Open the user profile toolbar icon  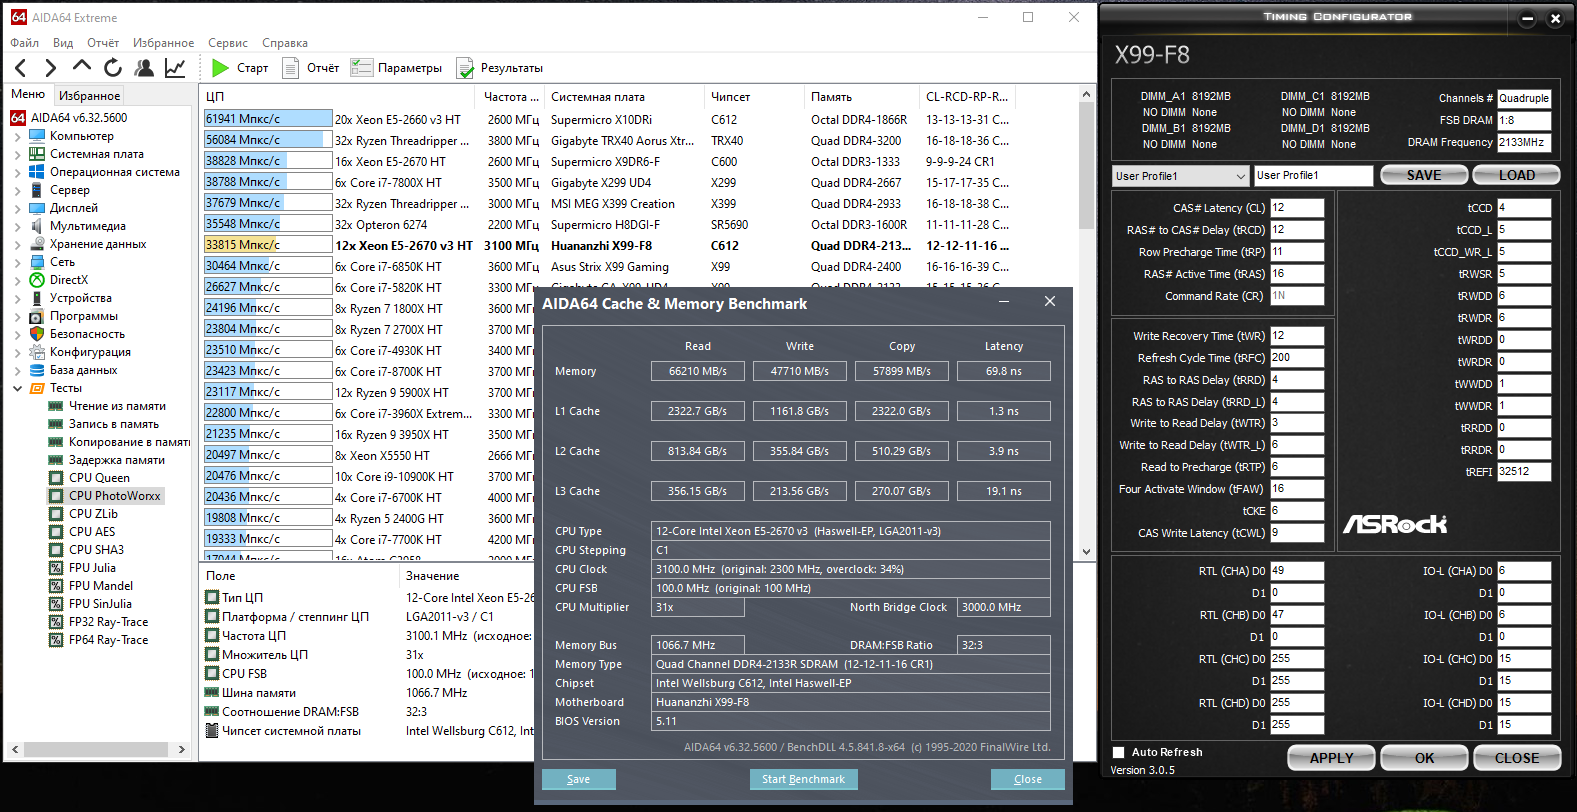144,68
